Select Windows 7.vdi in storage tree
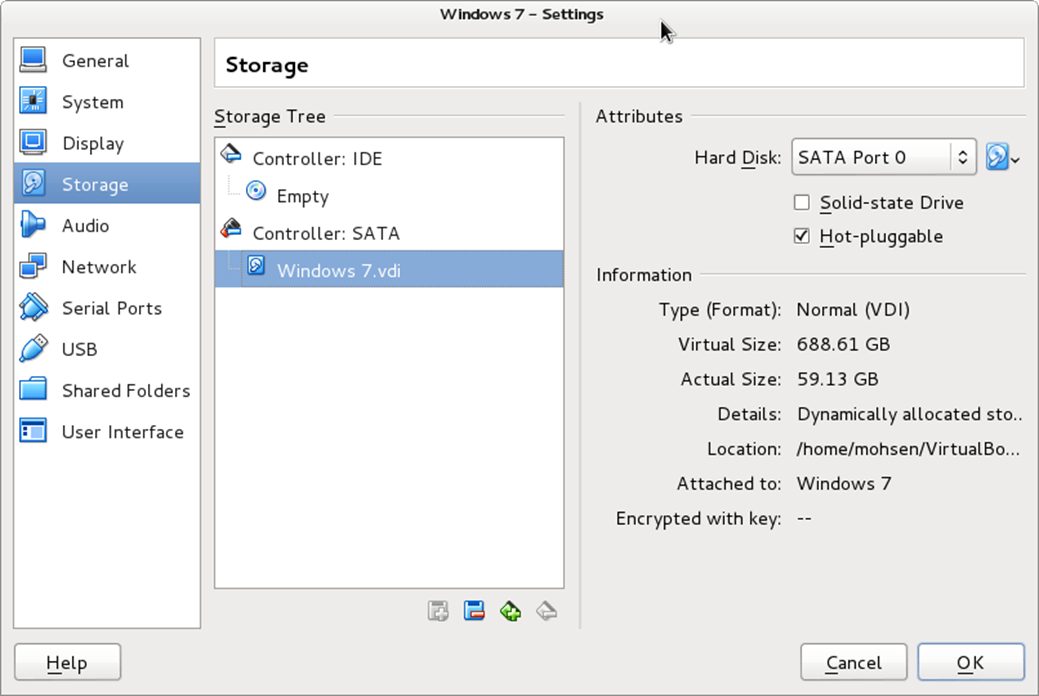Screen dimensions: 1039x696 click(338, 270)
